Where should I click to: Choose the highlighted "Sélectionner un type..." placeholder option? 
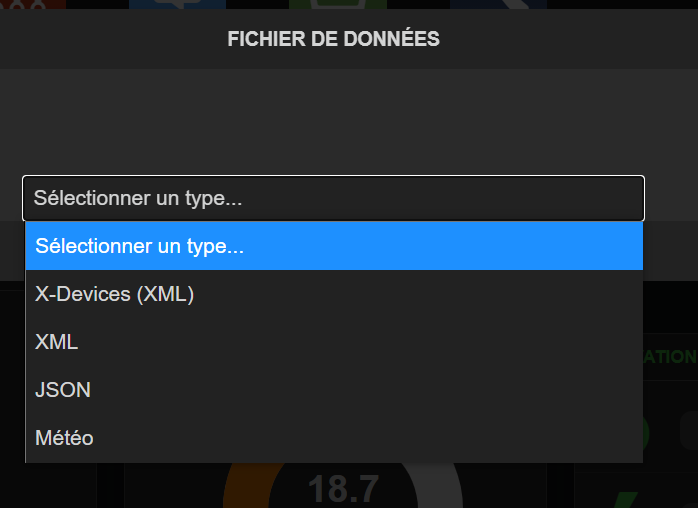pyautogui.click(x=333, y=246)
